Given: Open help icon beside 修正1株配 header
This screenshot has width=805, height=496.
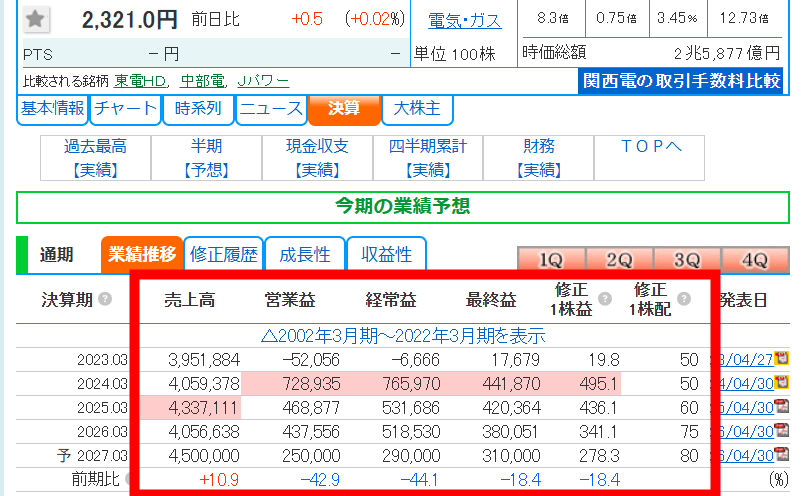Looking at the screenshot, I should (684, 299).
